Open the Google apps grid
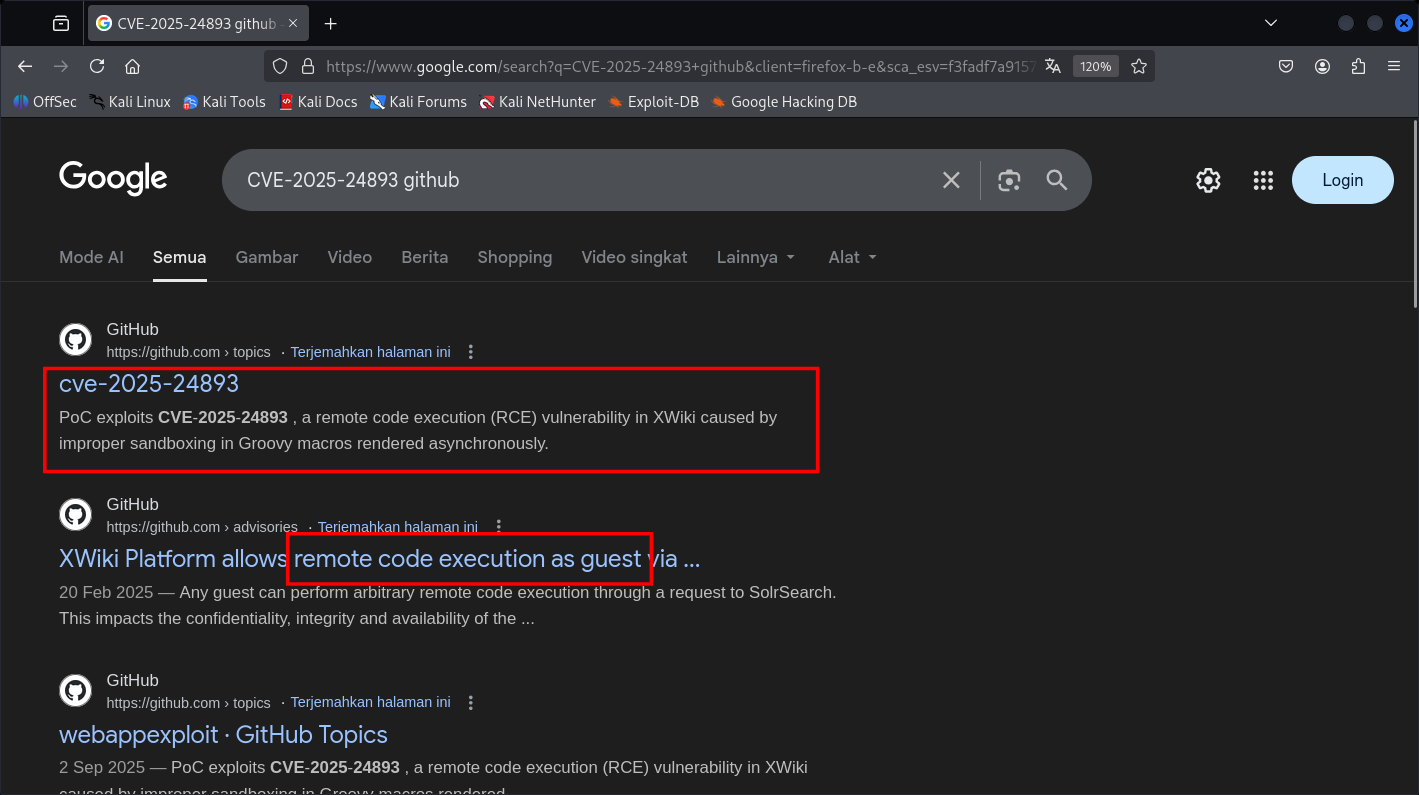 (x=1263, y=180)
